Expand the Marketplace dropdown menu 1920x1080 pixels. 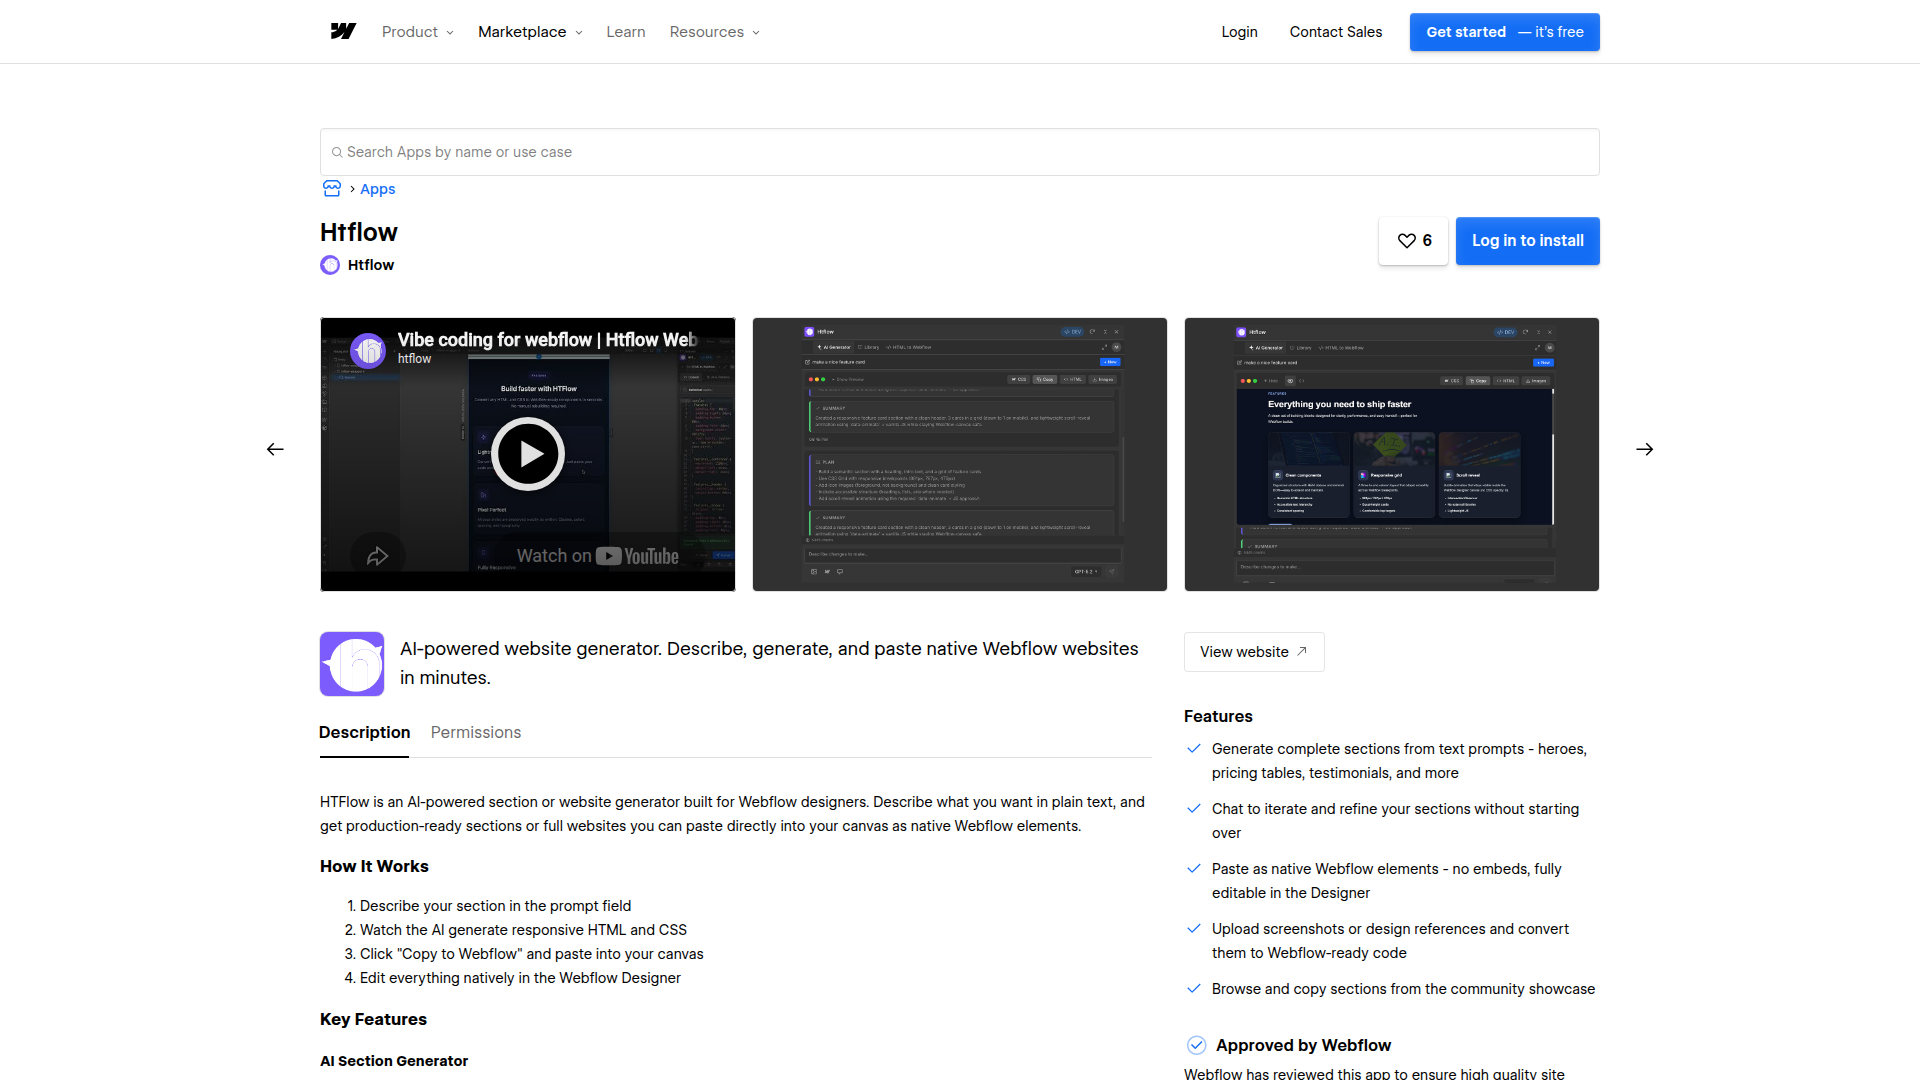tap(530, 32)
